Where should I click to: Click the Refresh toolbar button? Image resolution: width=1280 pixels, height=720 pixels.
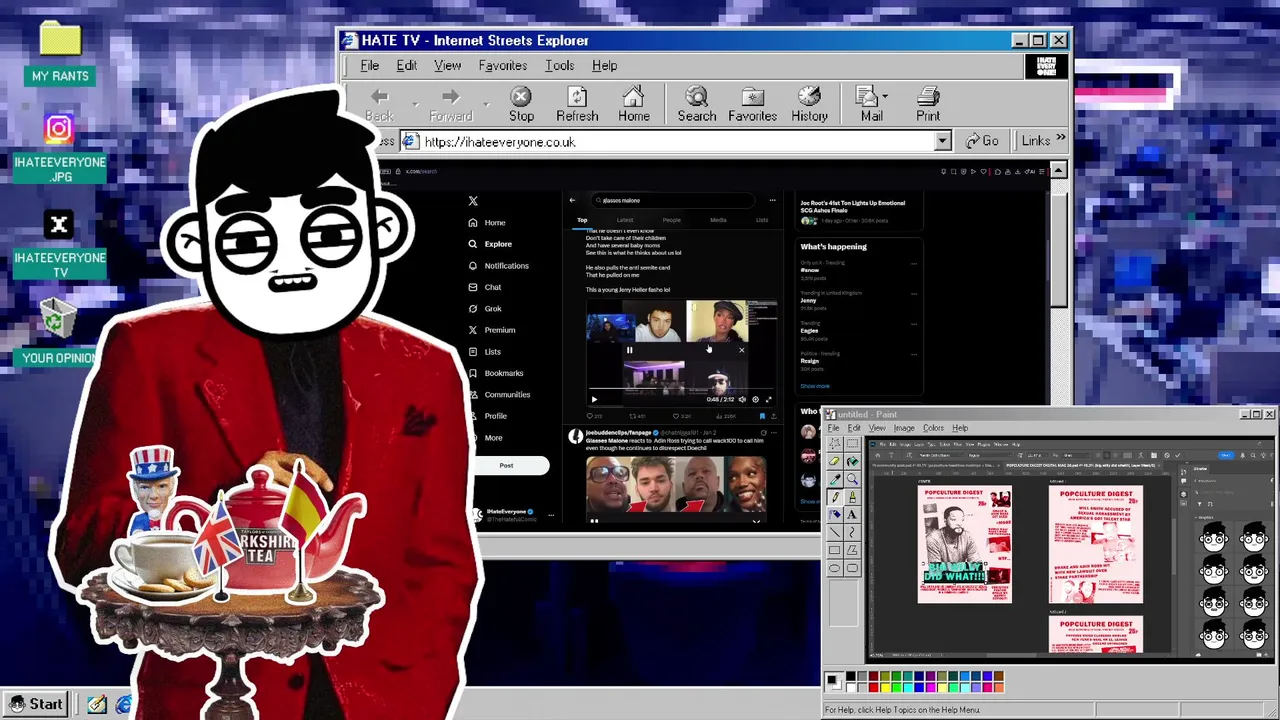(x=577, y=104)
